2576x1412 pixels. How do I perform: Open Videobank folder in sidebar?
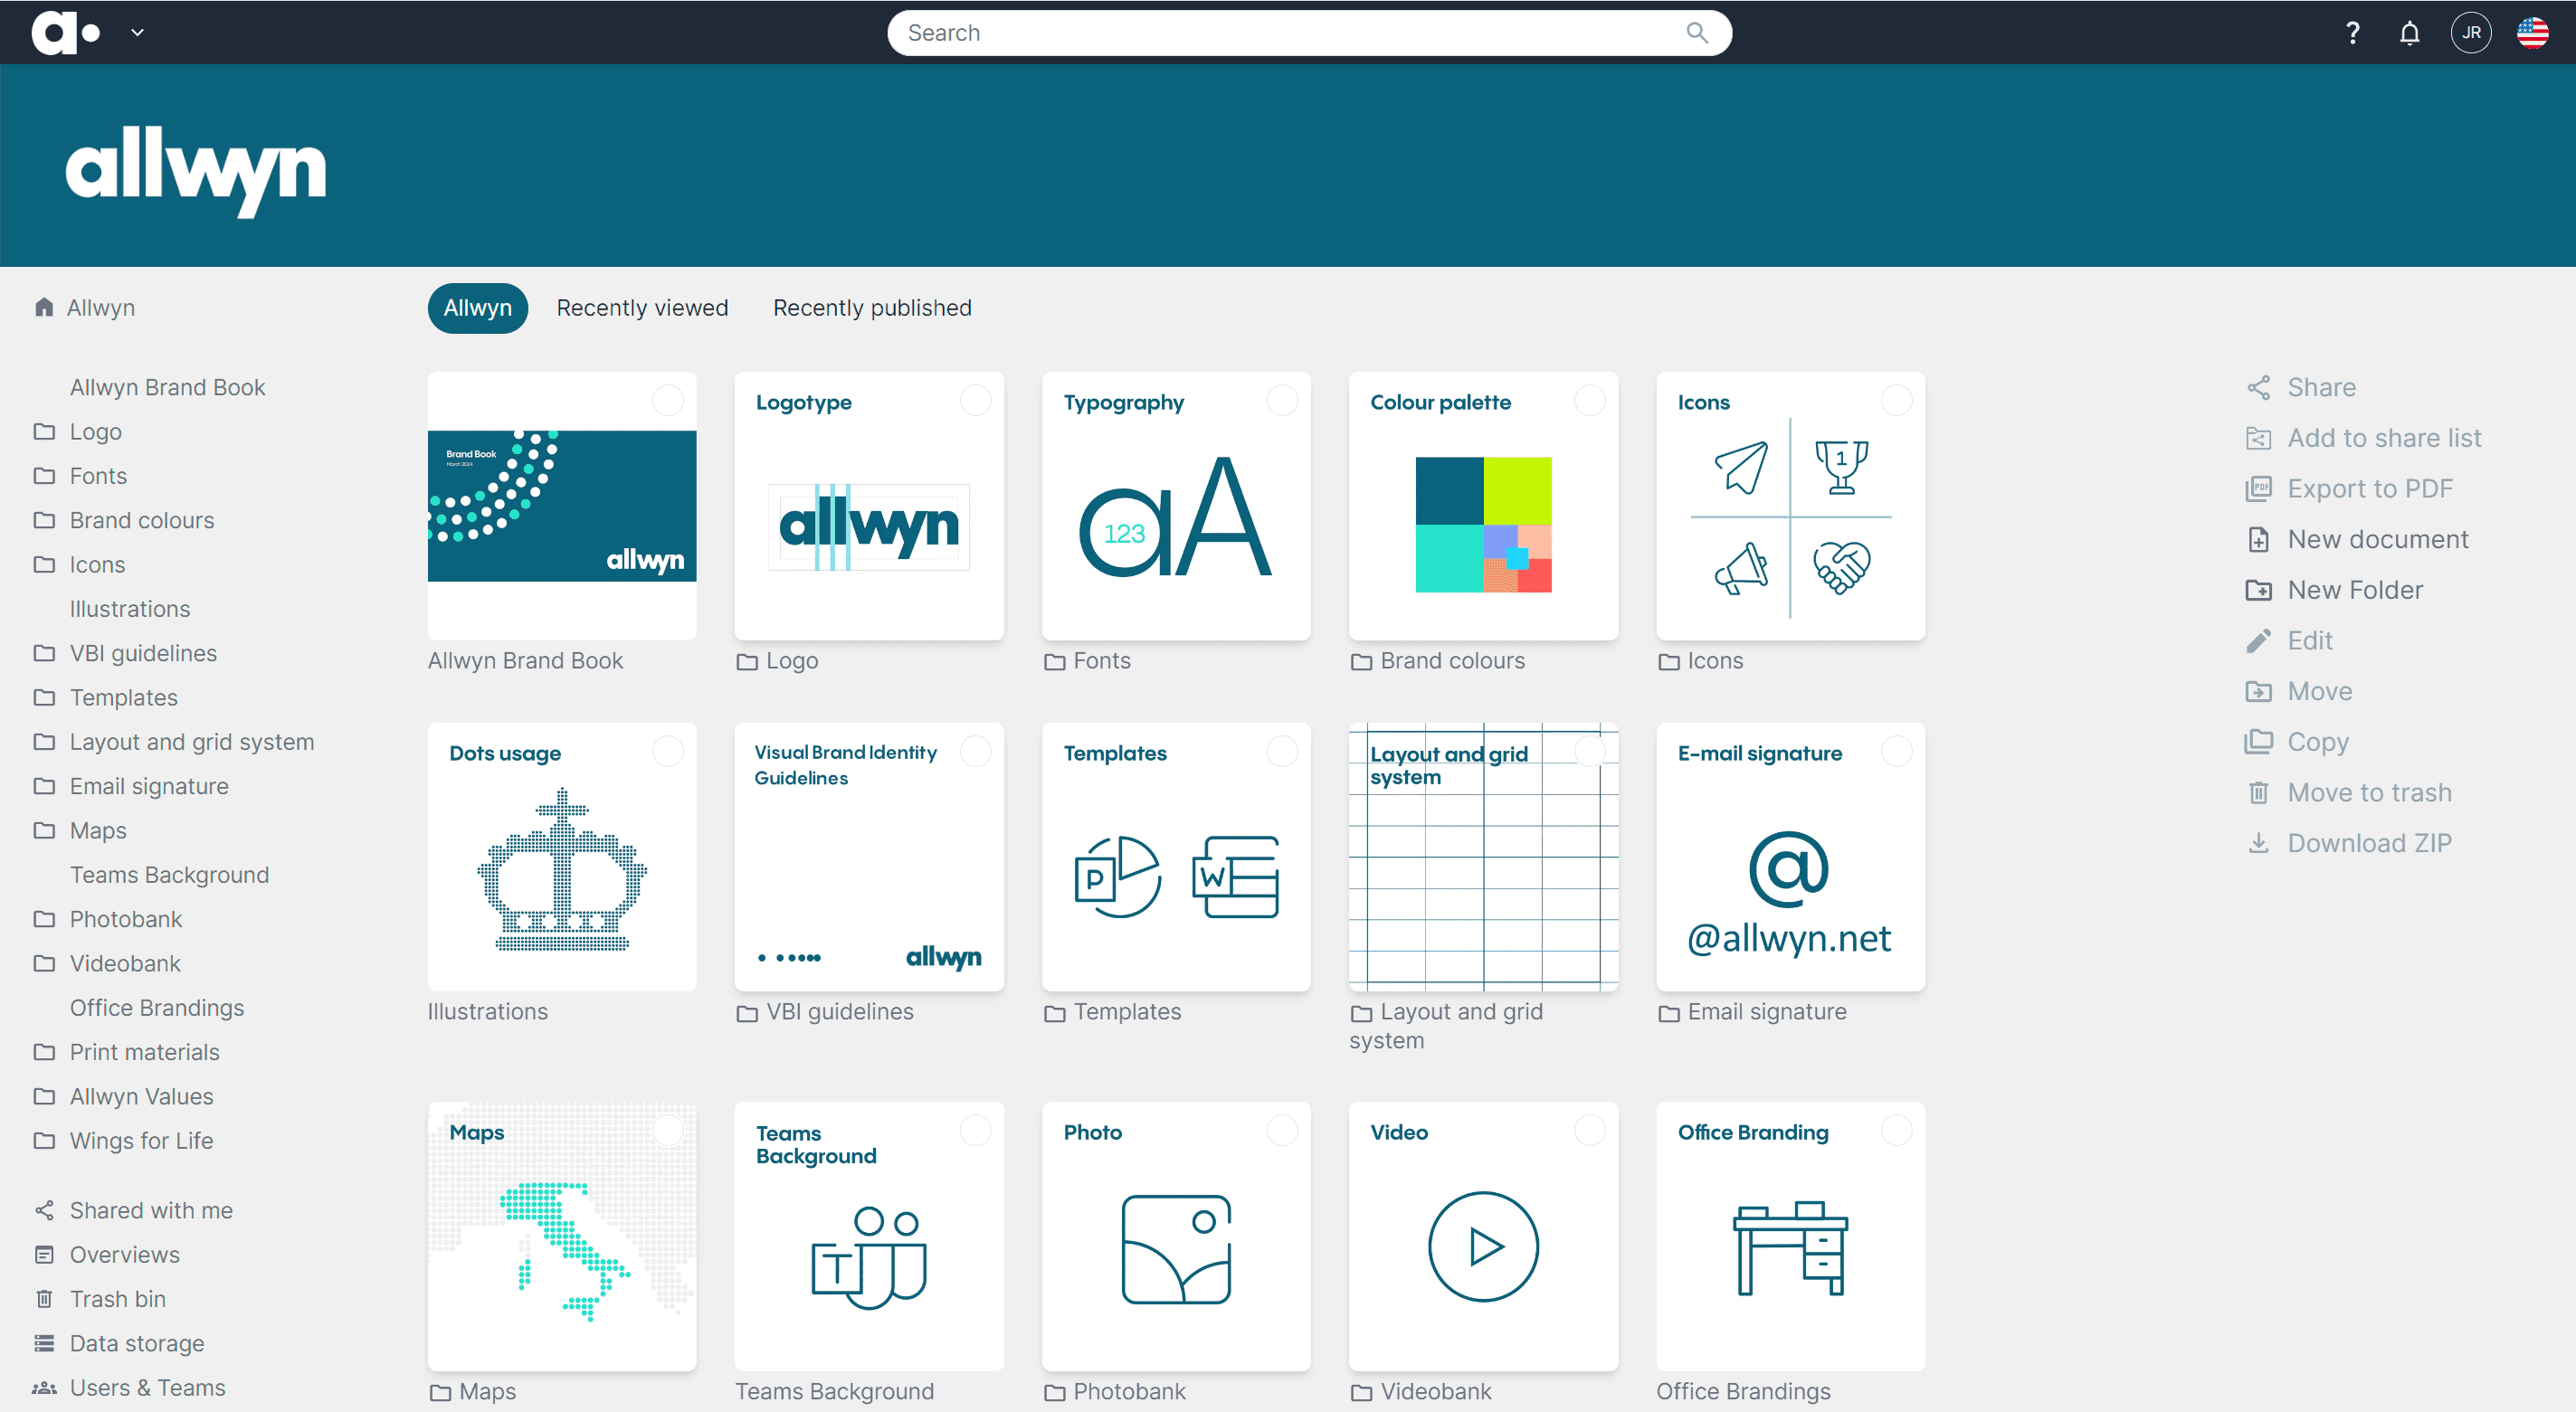125,963
